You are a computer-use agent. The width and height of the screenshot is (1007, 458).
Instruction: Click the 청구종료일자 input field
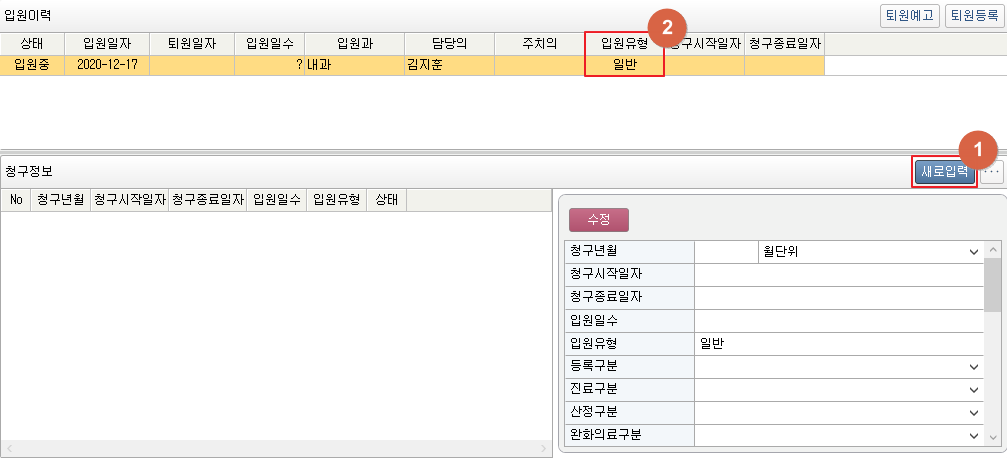(838, 298)
